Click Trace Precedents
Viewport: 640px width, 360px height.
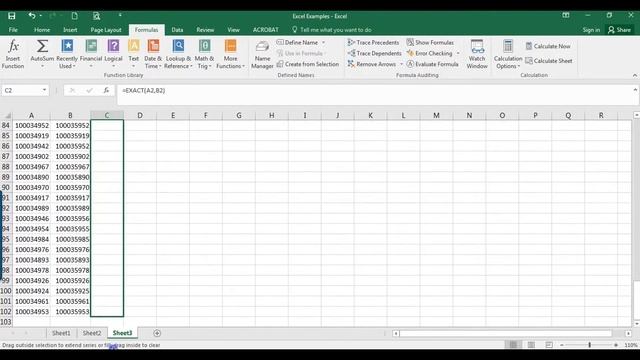373,42
